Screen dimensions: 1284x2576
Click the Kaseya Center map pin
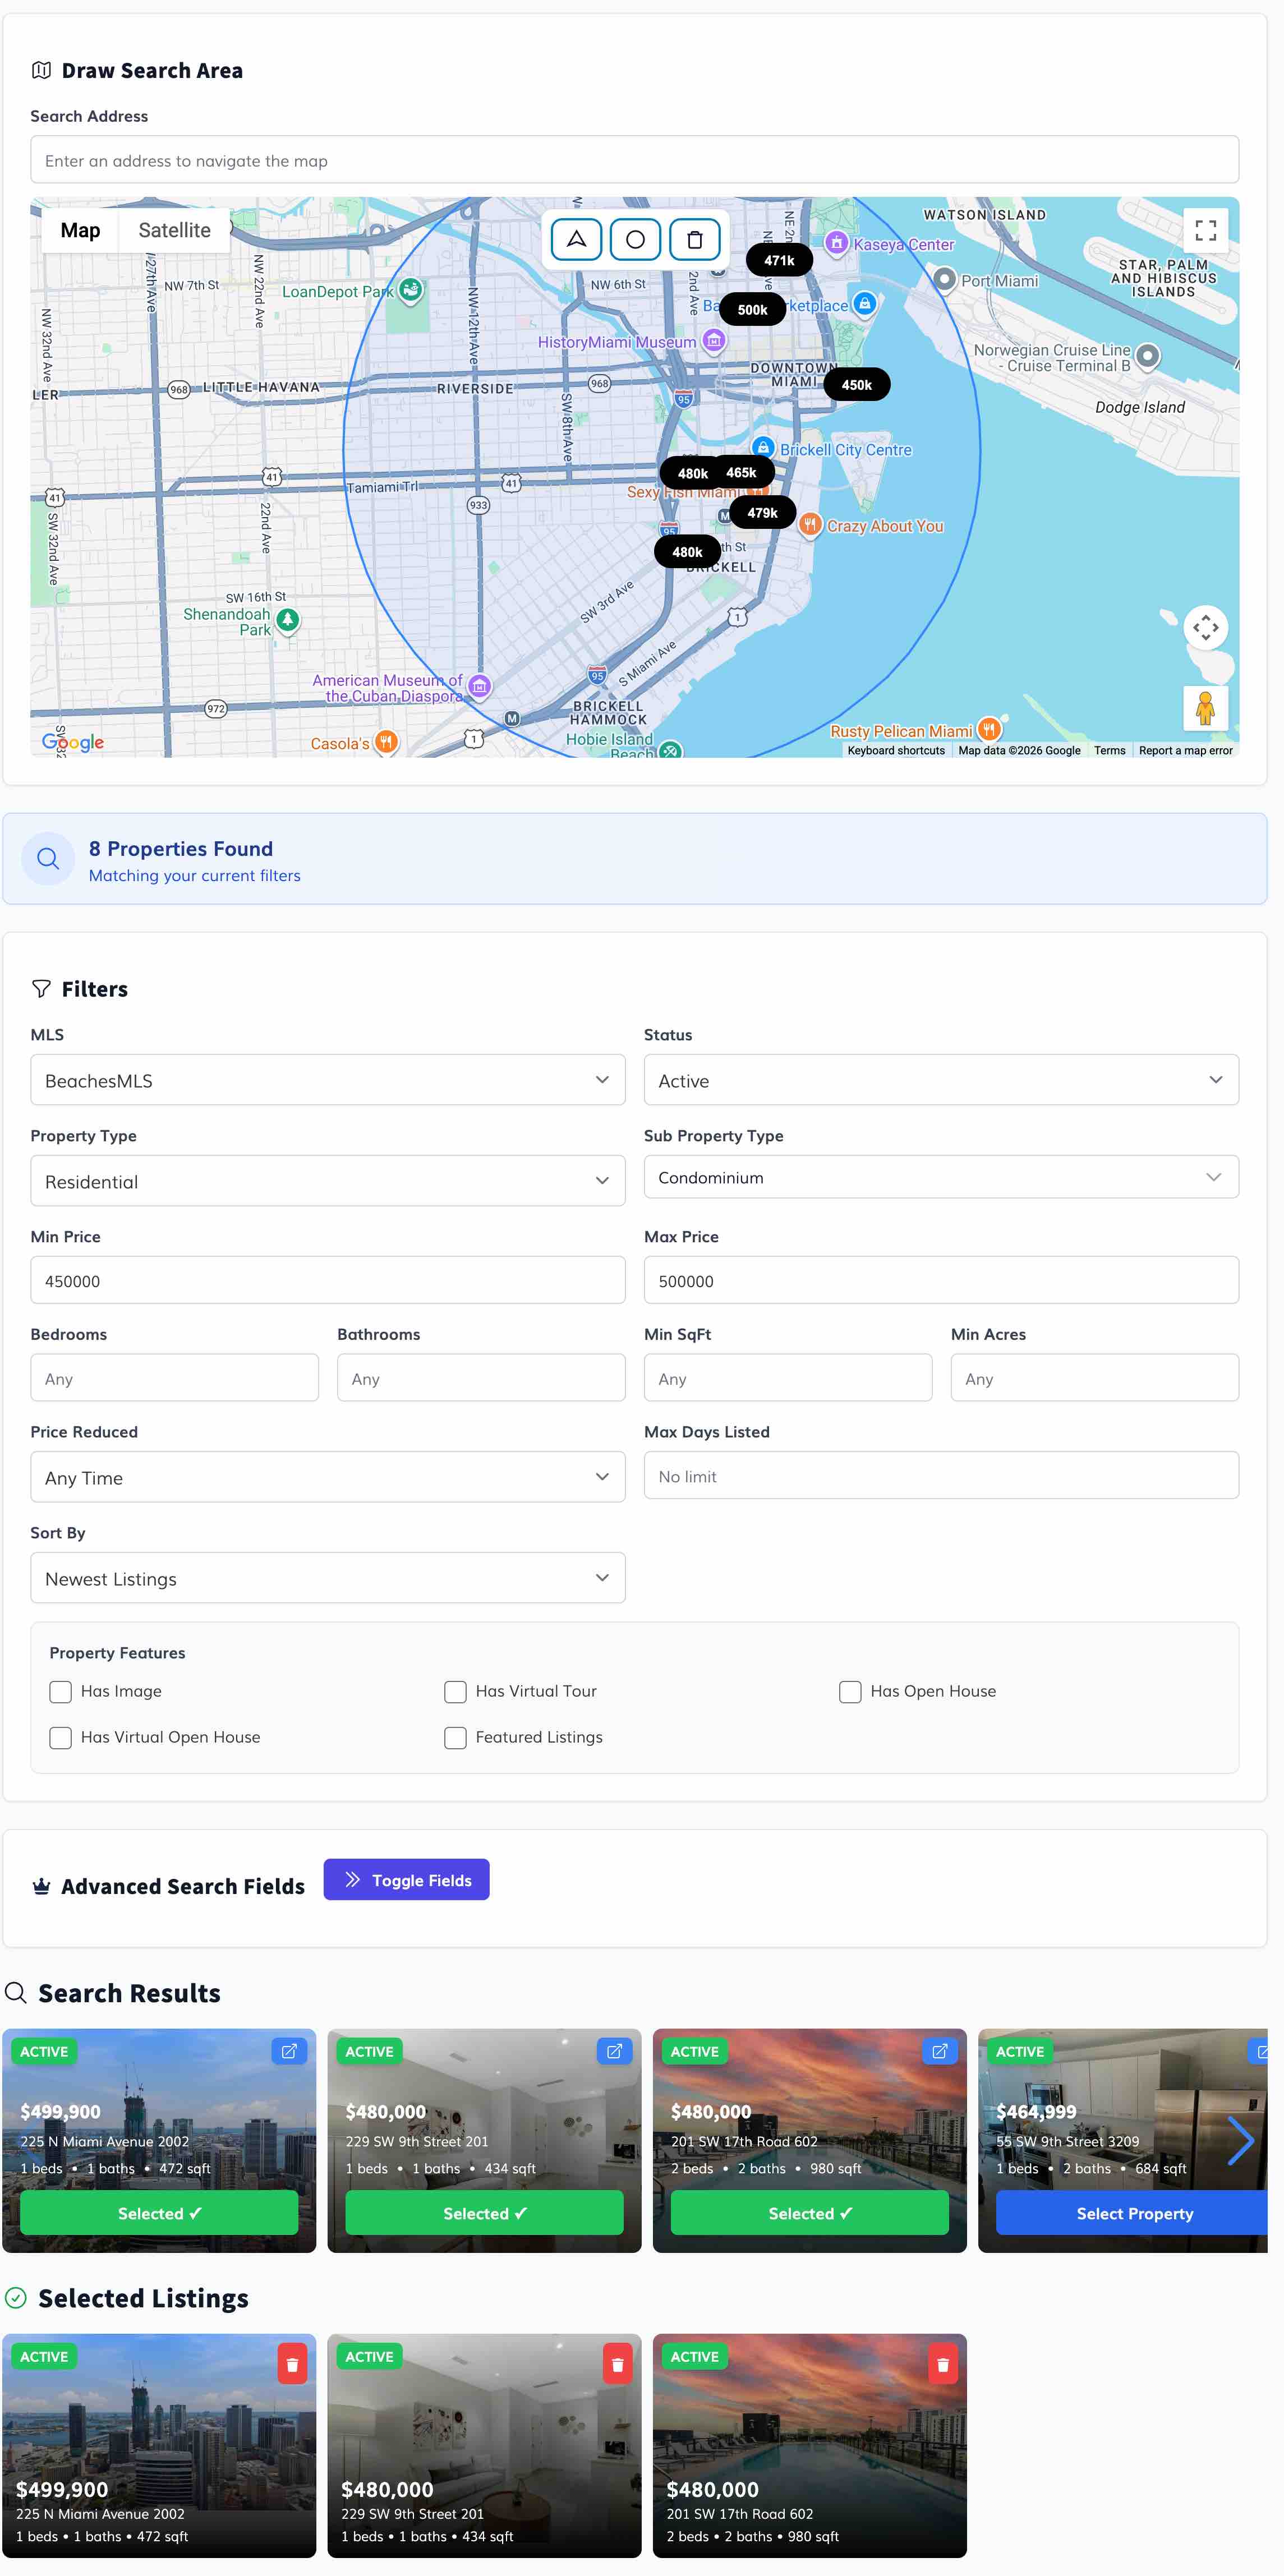837,243
